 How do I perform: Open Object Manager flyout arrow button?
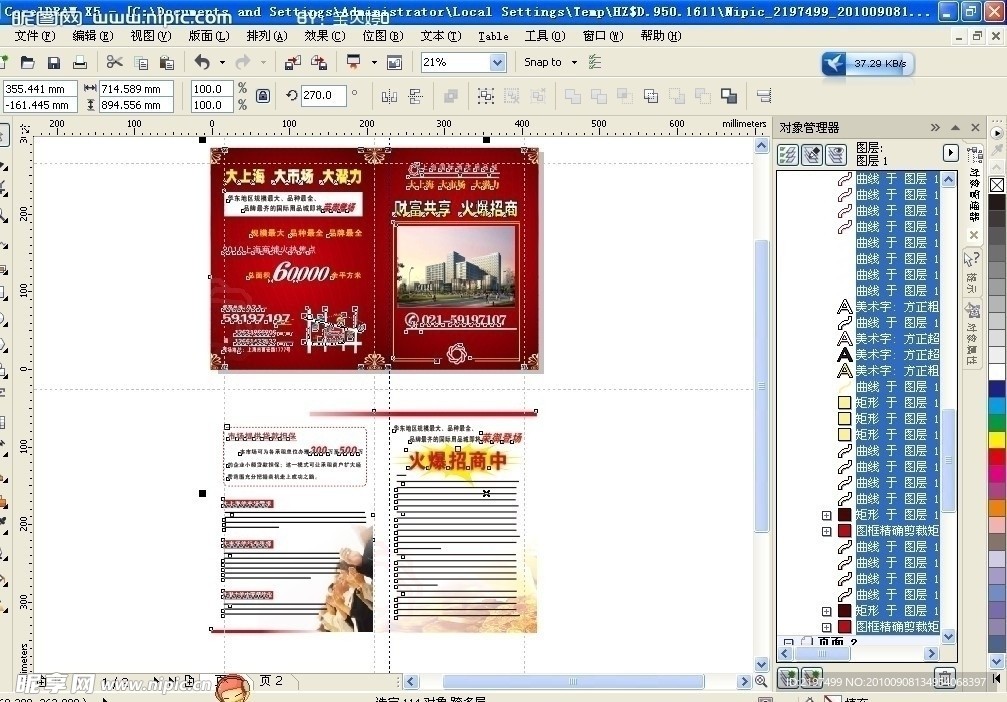[x=950, y=153]
